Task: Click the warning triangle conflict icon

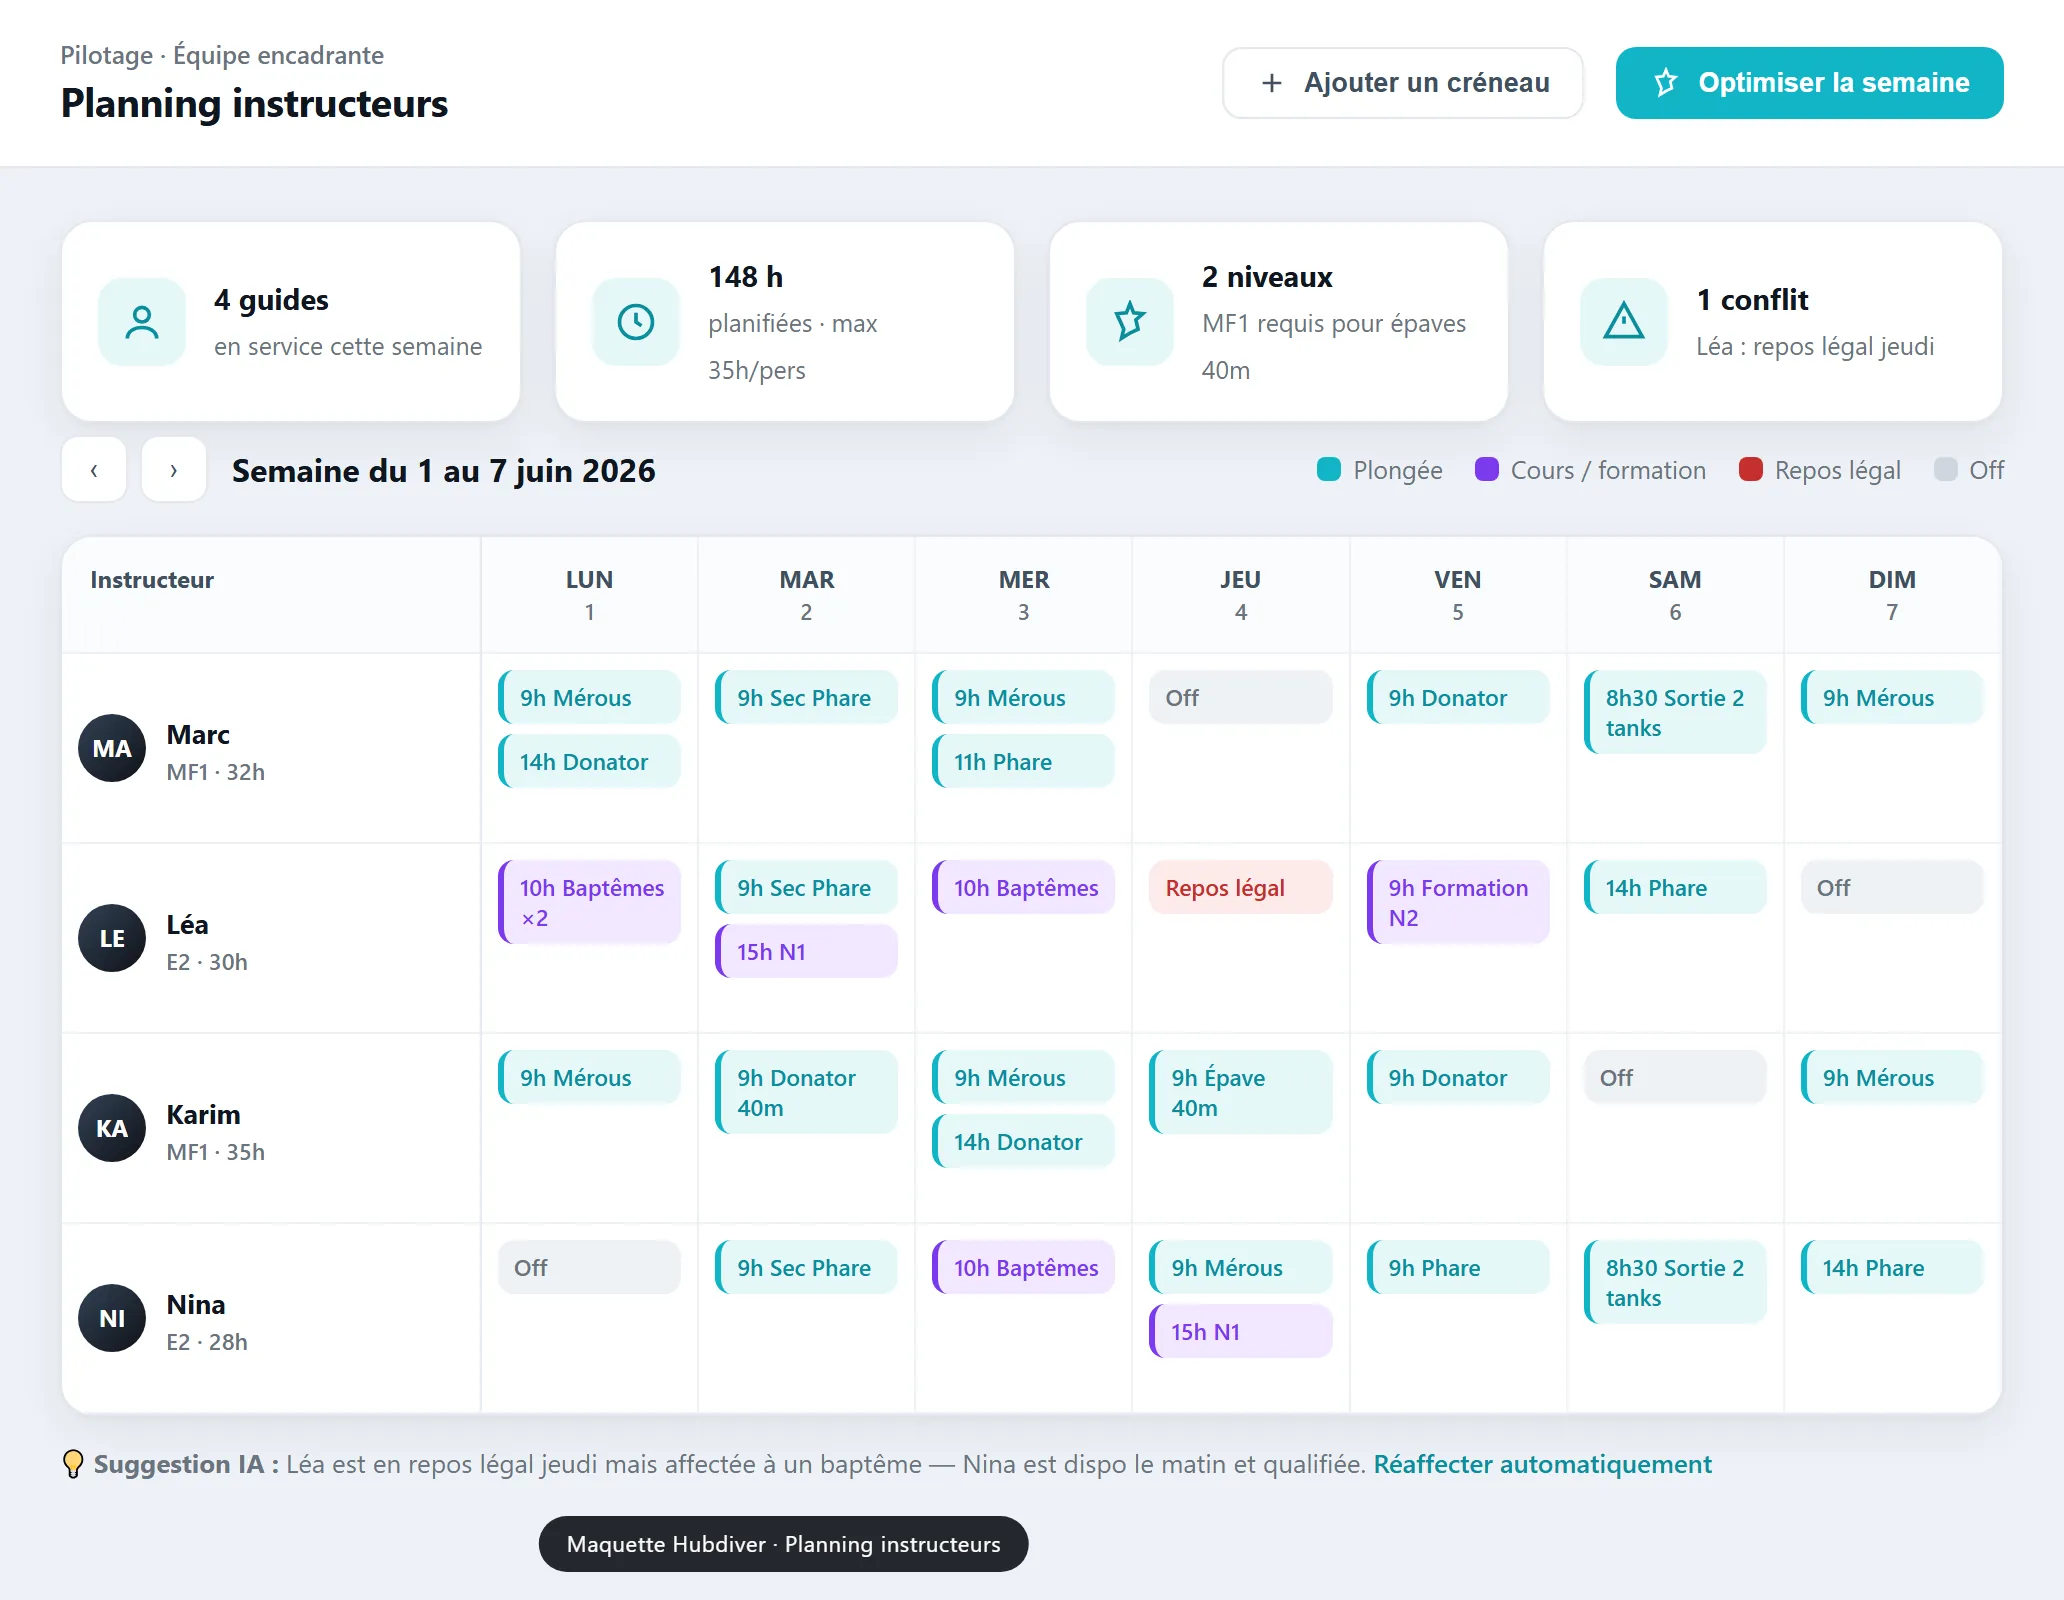Action: click(x=1624, y=322)
